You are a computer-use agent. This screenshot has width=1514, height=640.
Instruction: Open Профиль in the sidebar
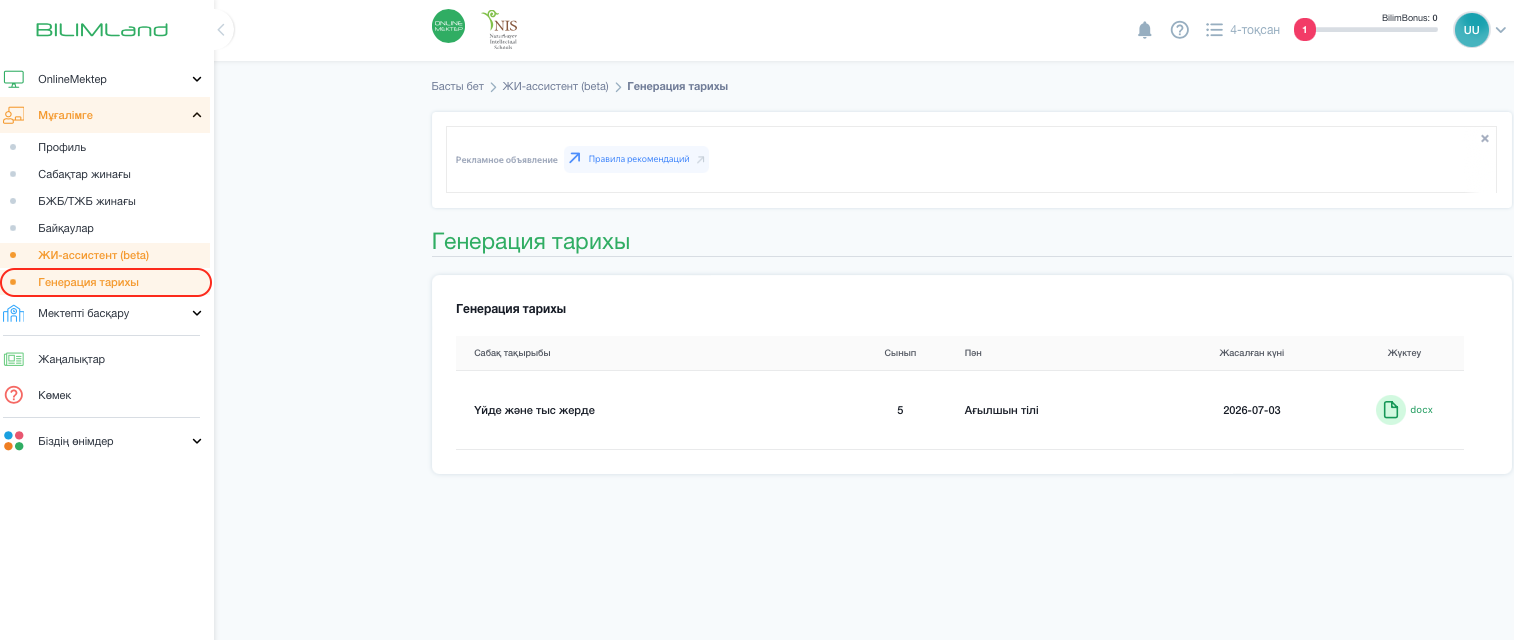point(62,147)
